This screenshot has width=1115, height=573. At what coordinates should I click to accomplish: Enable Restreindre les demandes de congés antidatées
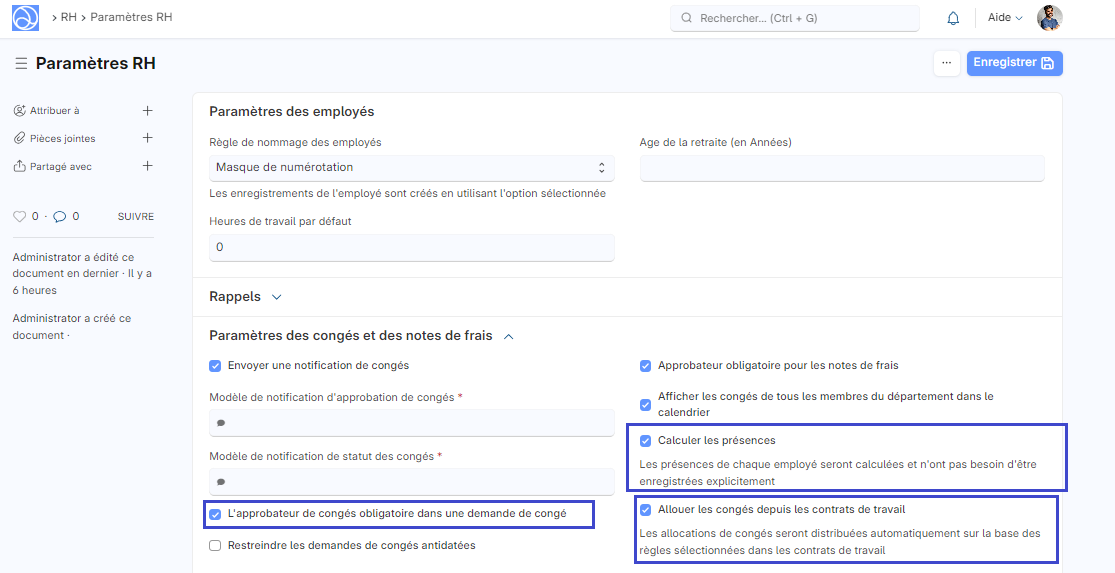(215, 546)
